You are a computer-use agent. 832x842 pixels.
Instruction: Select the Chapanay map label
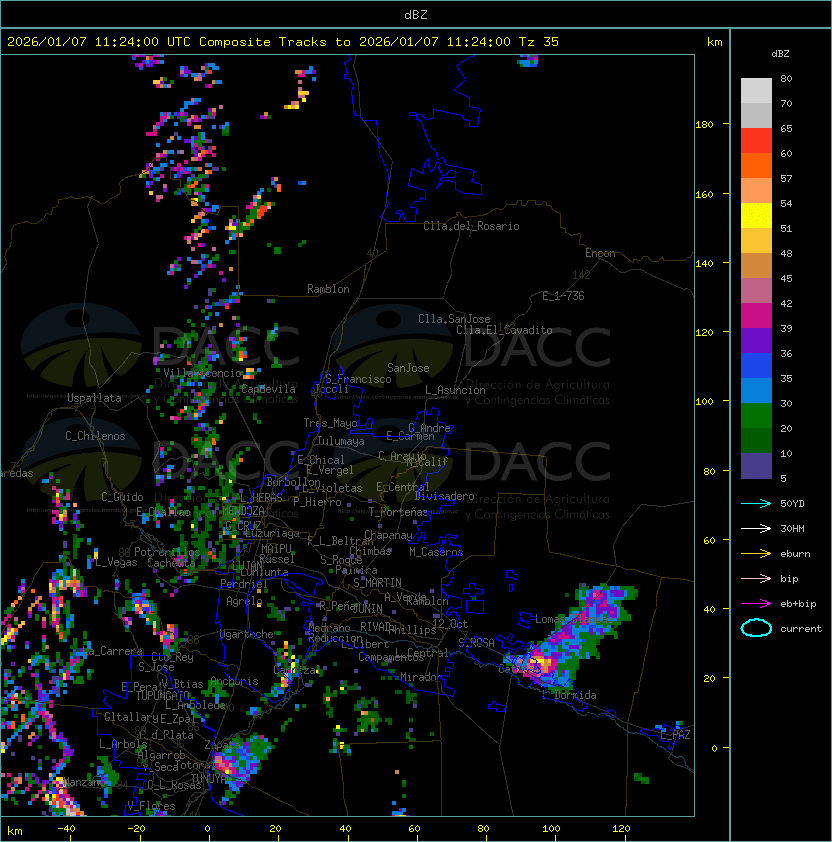388,535
